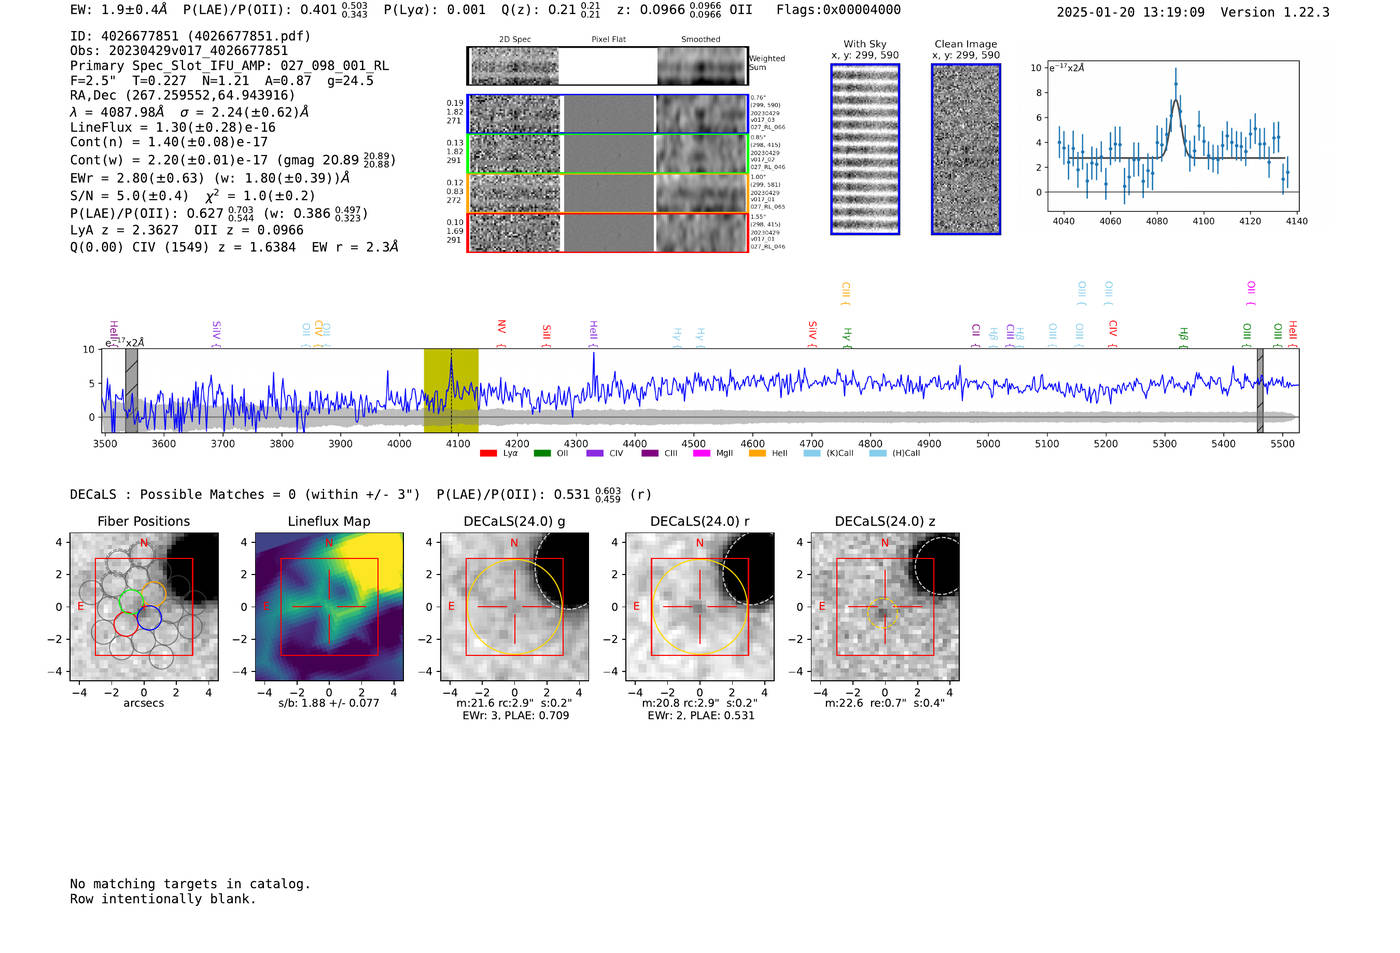This screenshot has width=1400, height=953.
Task: Click the 's/b: 1.88 +/- 0.077' label
Action: (x=329, y=703)
